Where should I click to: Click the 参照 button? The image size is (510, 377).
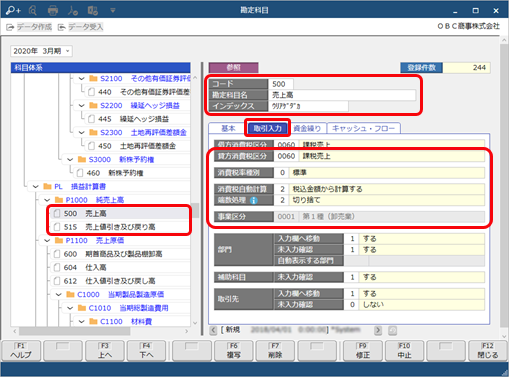233,68
